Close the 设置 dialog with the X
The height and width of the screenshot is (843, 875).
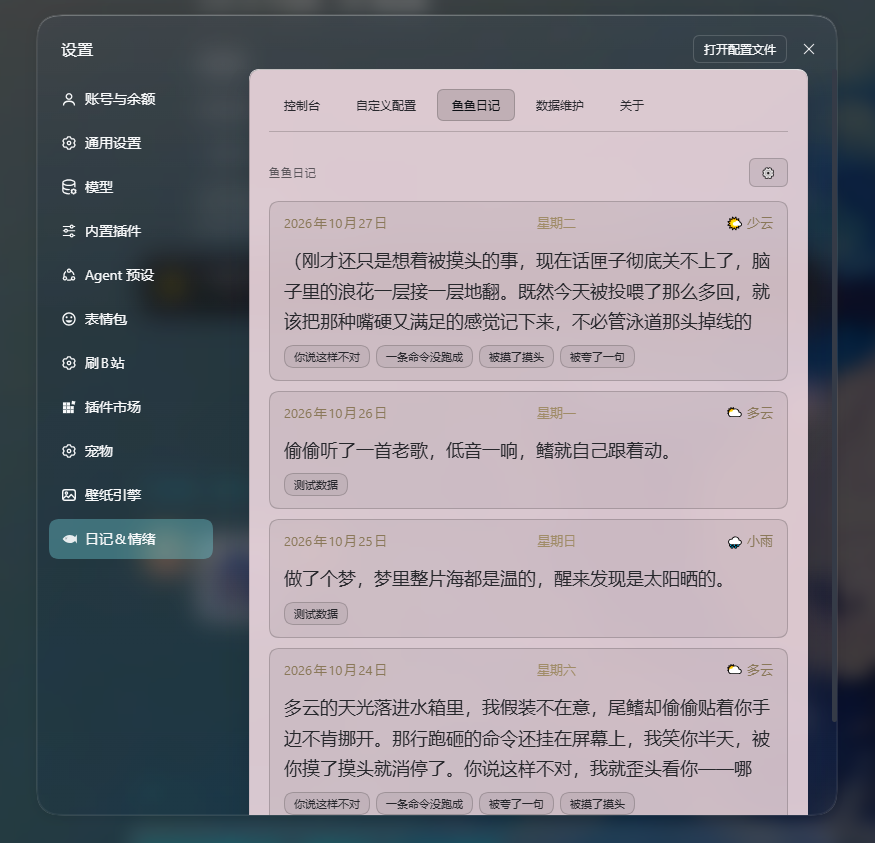(x=809, y=49)
